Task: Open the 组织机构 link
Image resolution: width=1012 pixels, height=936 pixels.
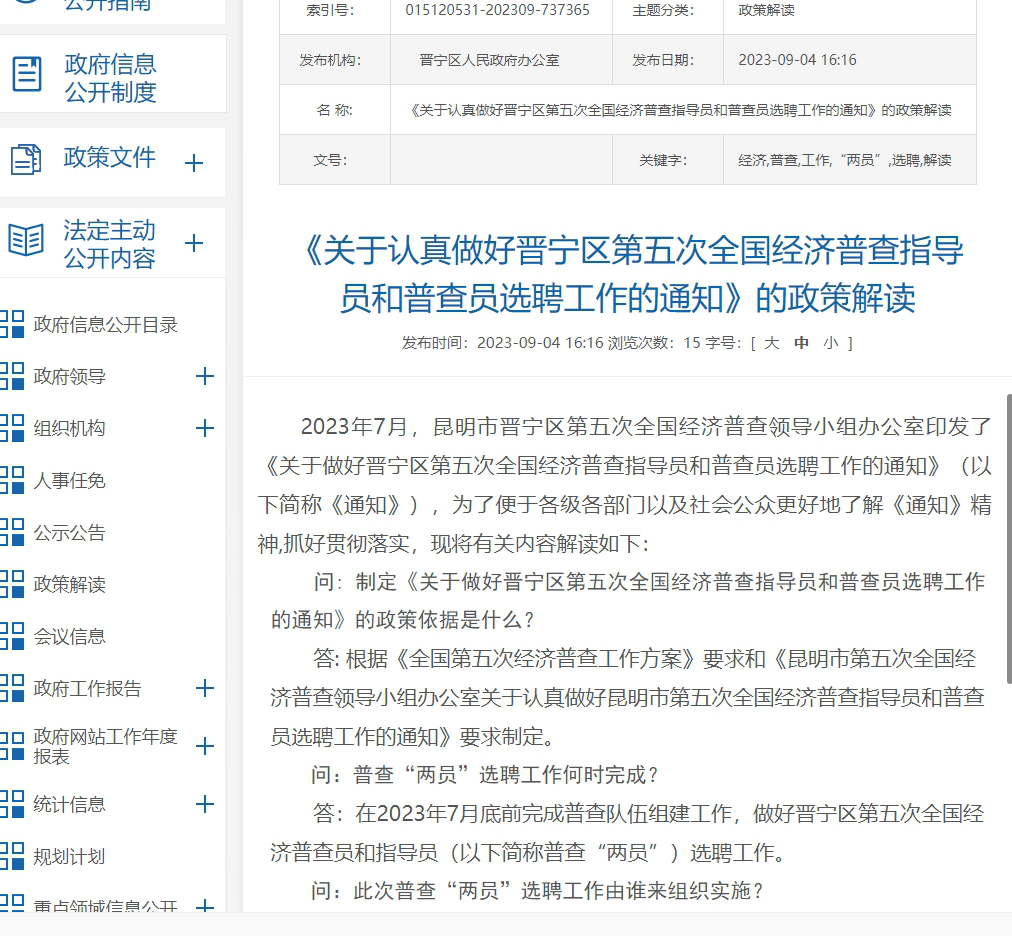Action: pos(69,428)
